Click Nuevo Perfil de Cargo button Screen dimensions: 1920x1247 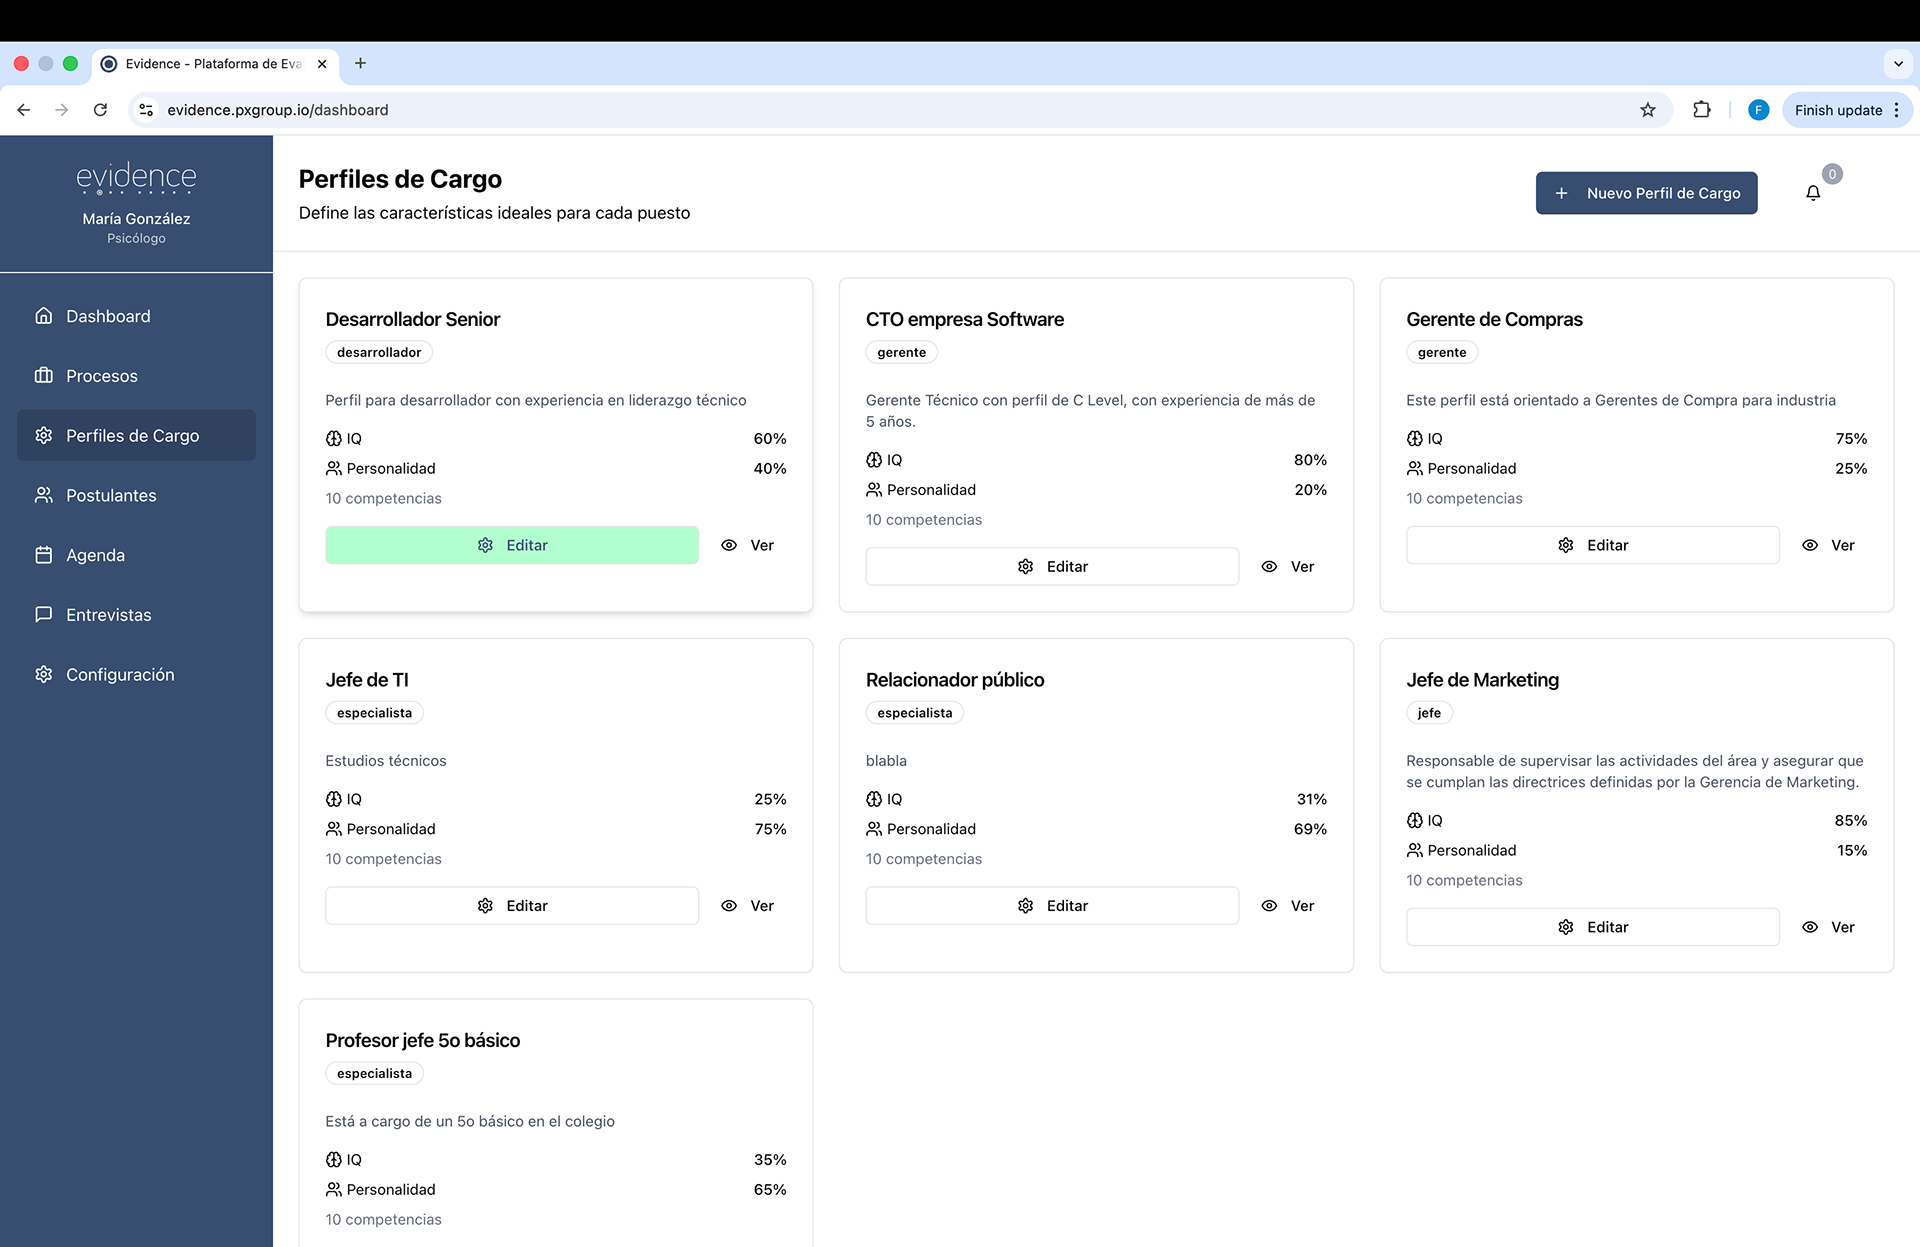click(x=1646, y=193)
